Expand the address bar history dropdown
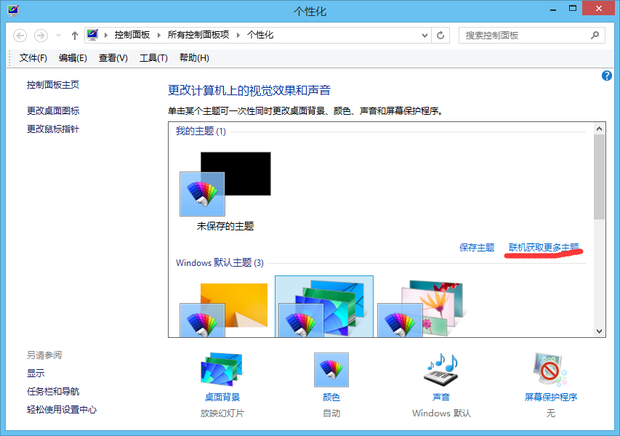This screenshot has height=436, width=620. (x=424, y=35)
